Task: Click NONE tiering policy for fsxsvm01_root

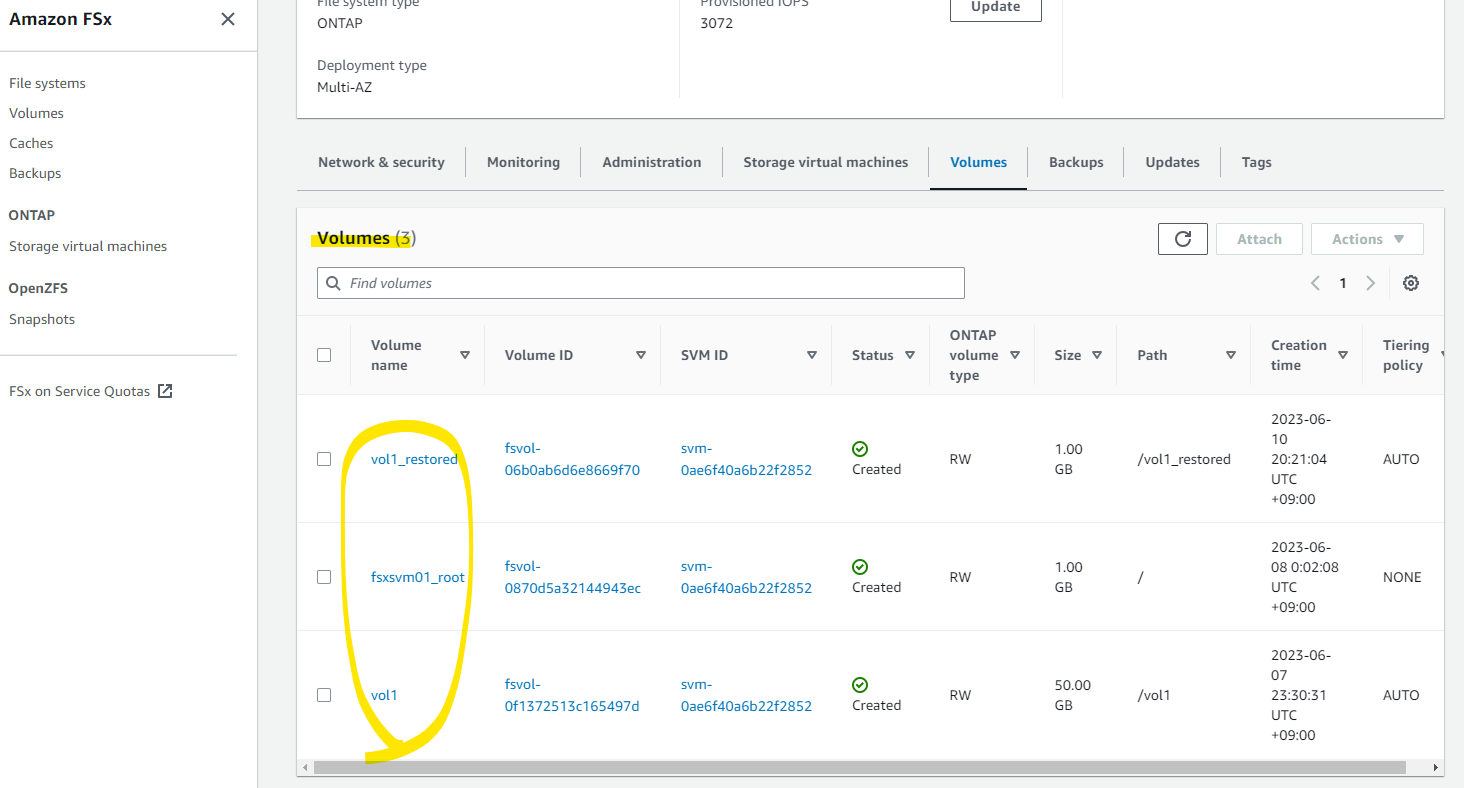Action: tap(1402, 577)
